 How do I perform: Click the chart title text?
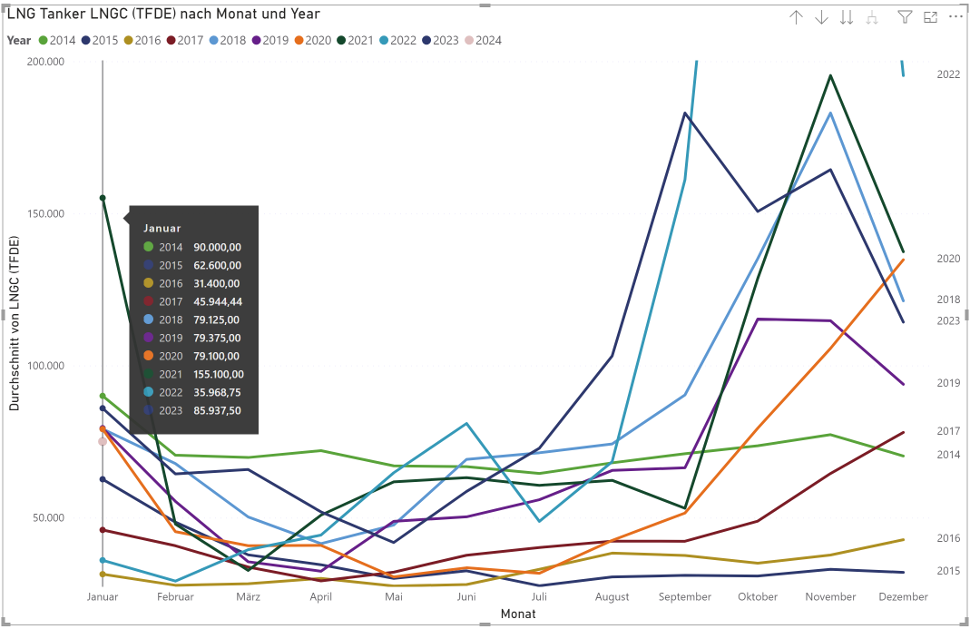pyautogui.click(x=164, y=14)
